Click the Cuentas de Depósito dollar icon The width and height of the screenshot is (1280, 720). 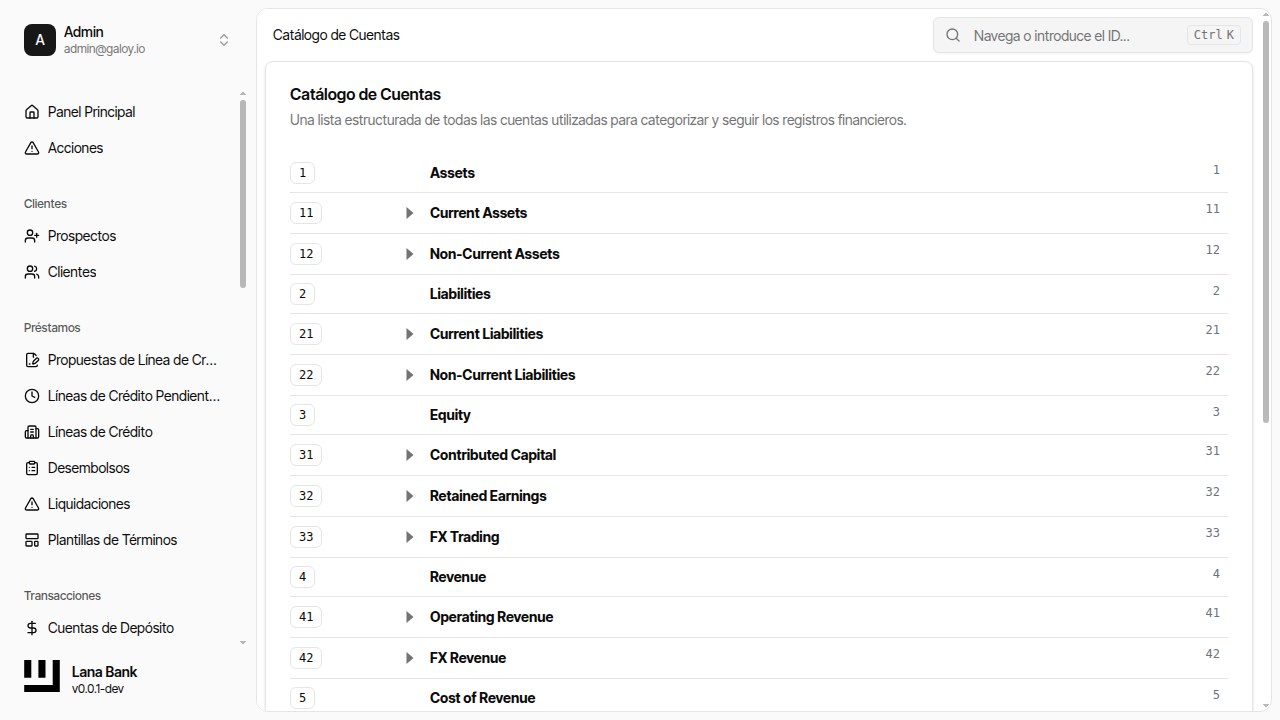point(32,628)
